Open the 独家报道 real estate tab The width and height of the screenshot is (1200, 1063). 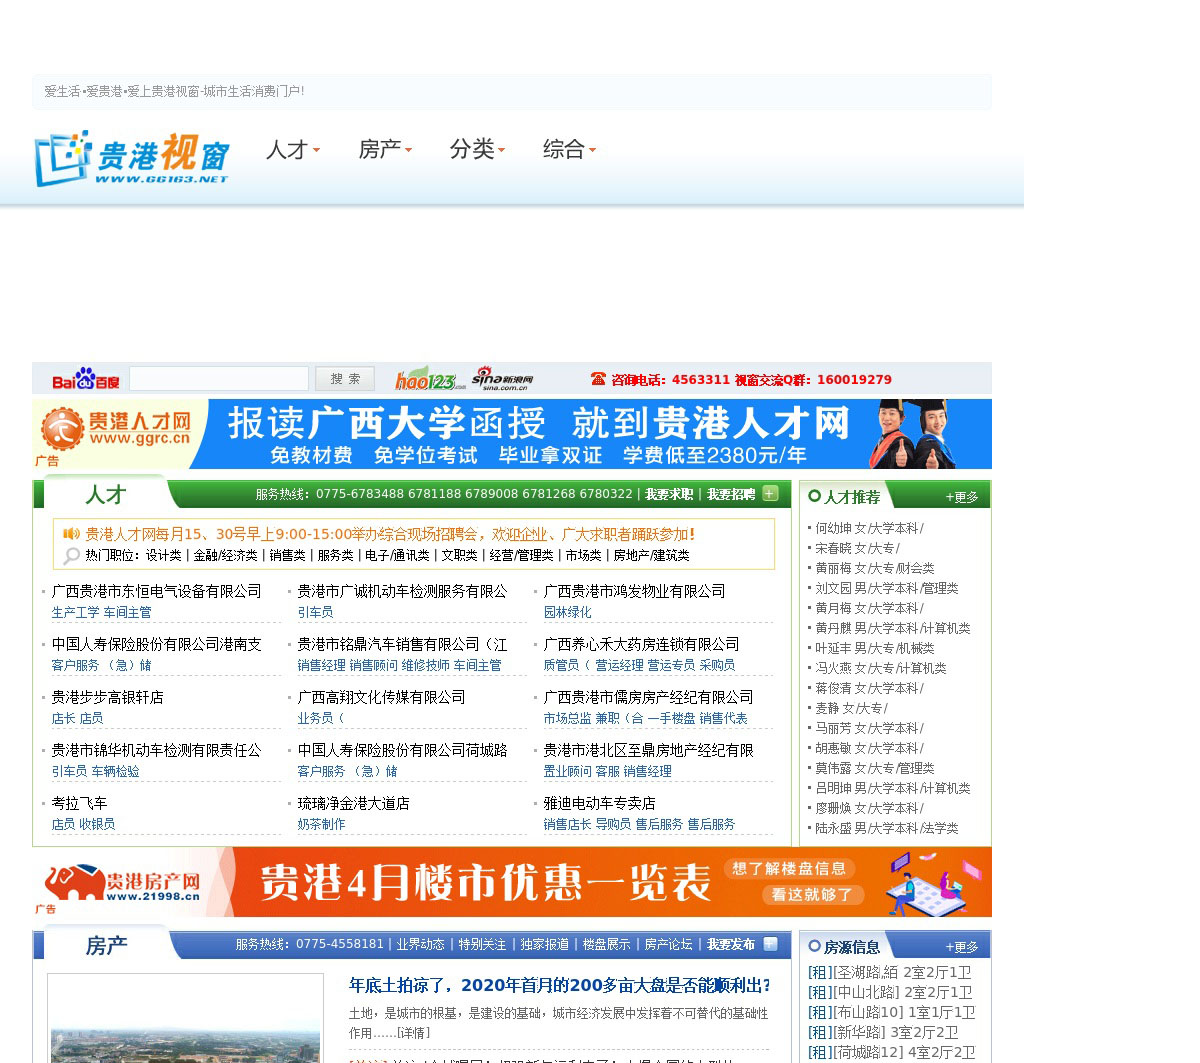point(544,944)
